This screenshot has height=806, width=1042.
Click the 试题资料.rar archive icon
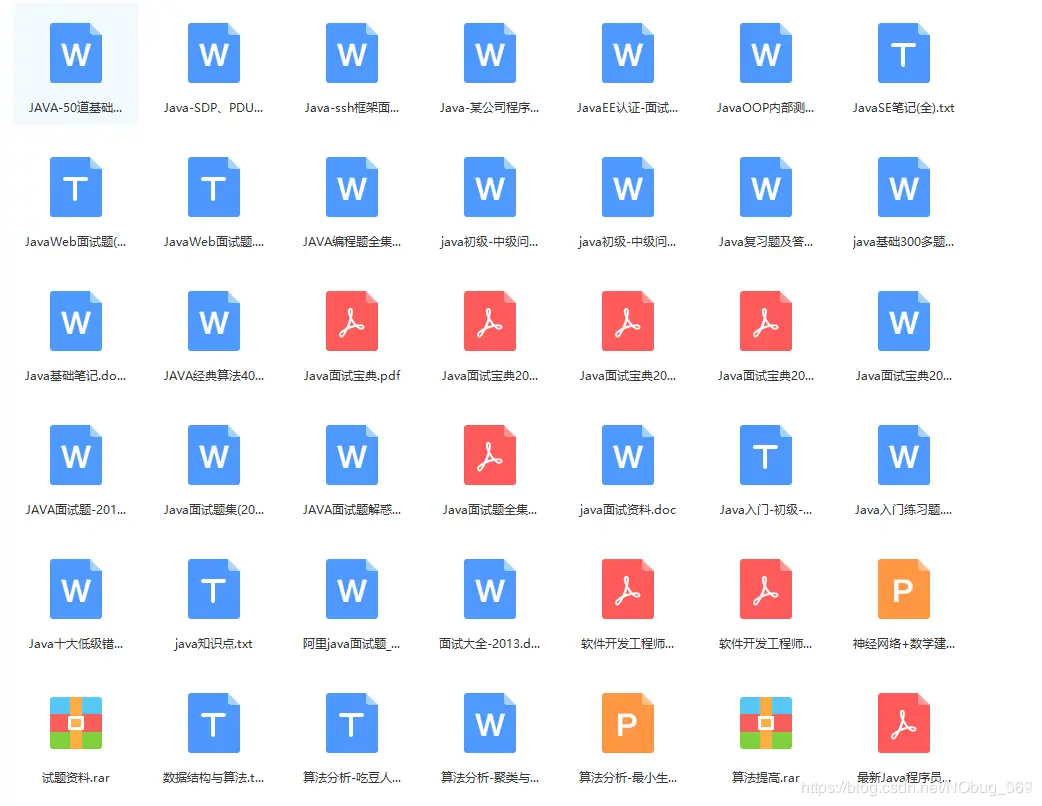coord(76,723)
